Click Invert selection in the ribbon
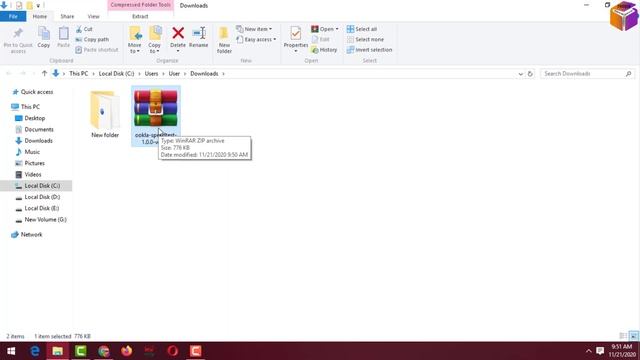Viewport: 640px width, 360px height. tap(369, 49)
